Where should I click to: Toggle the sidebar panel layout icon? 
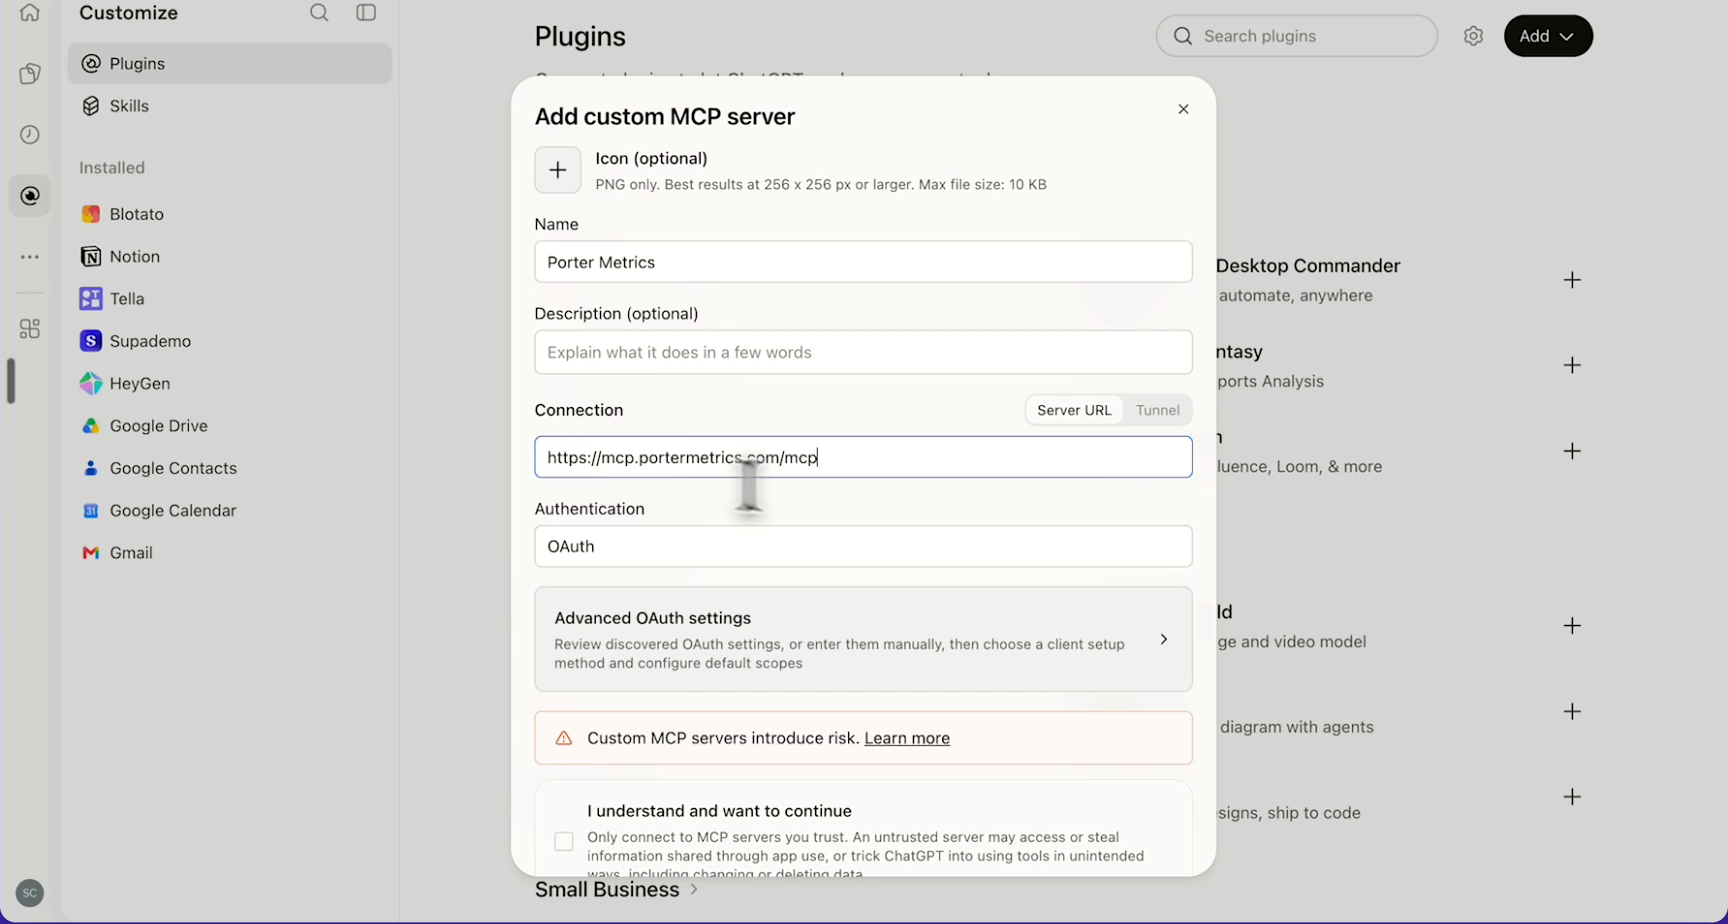[x=366, y=13]
